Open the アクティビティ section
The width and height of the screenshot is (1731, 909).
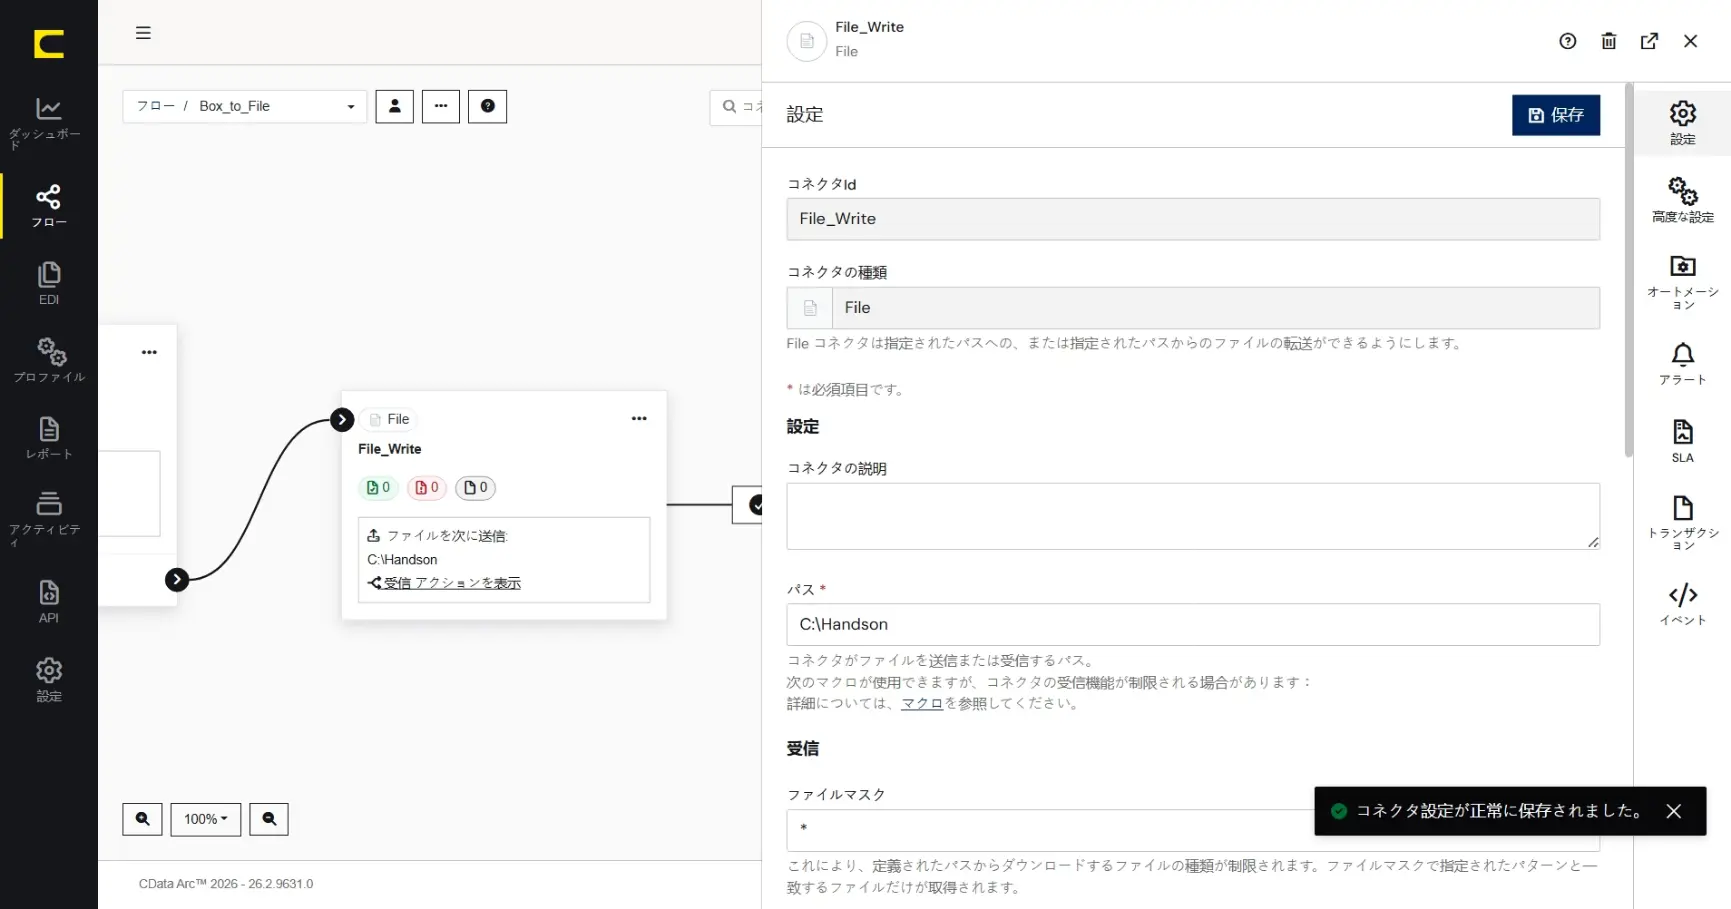[48, 519]
